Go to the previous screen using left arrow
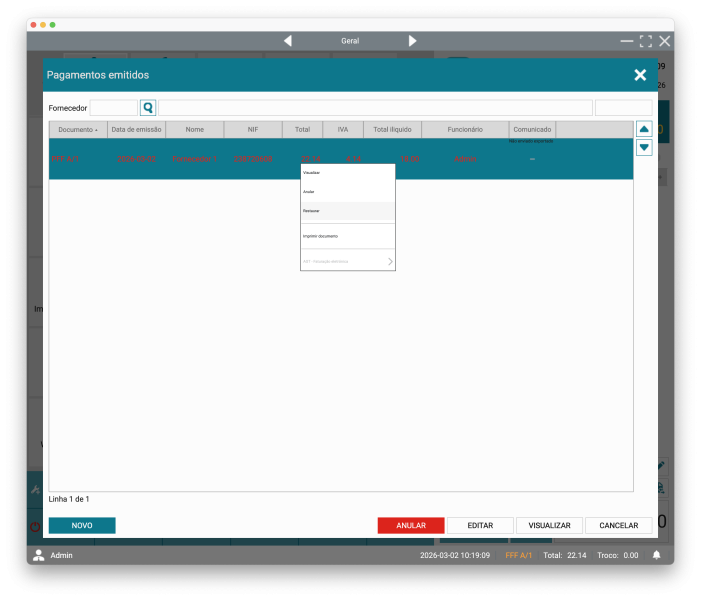This screenshot has height=600, width=701. [x=288, y=41]
